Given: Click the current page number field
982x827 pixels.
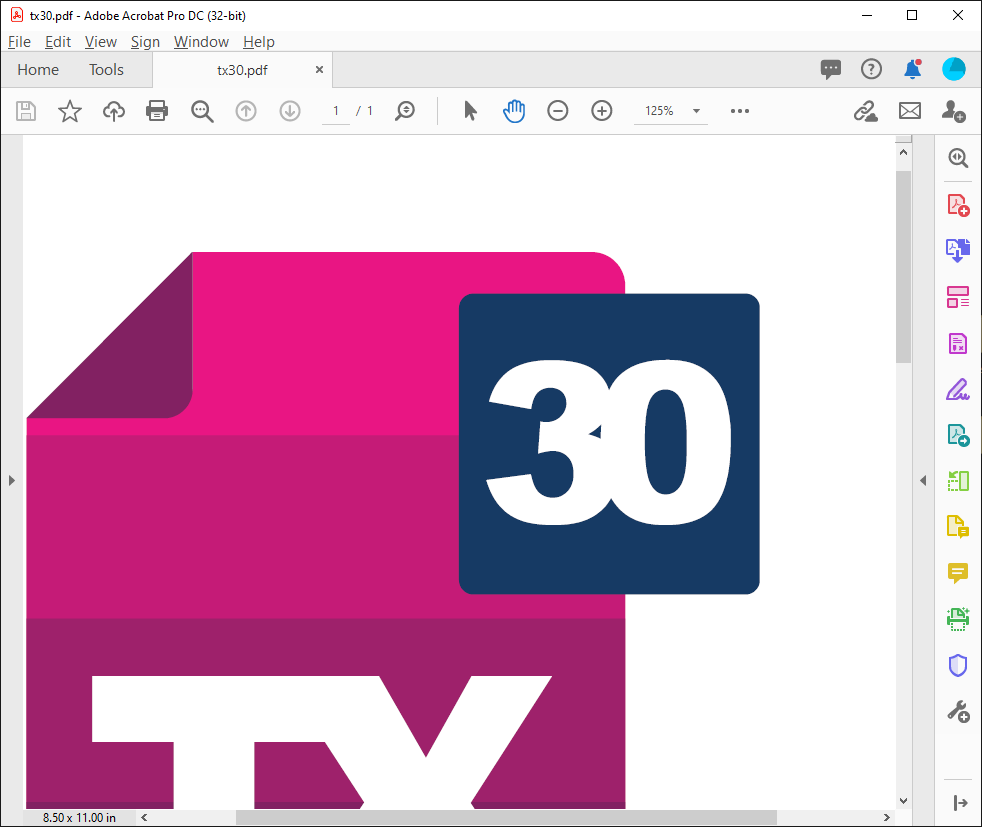Looking at the screenshot, I should point(336,111).
